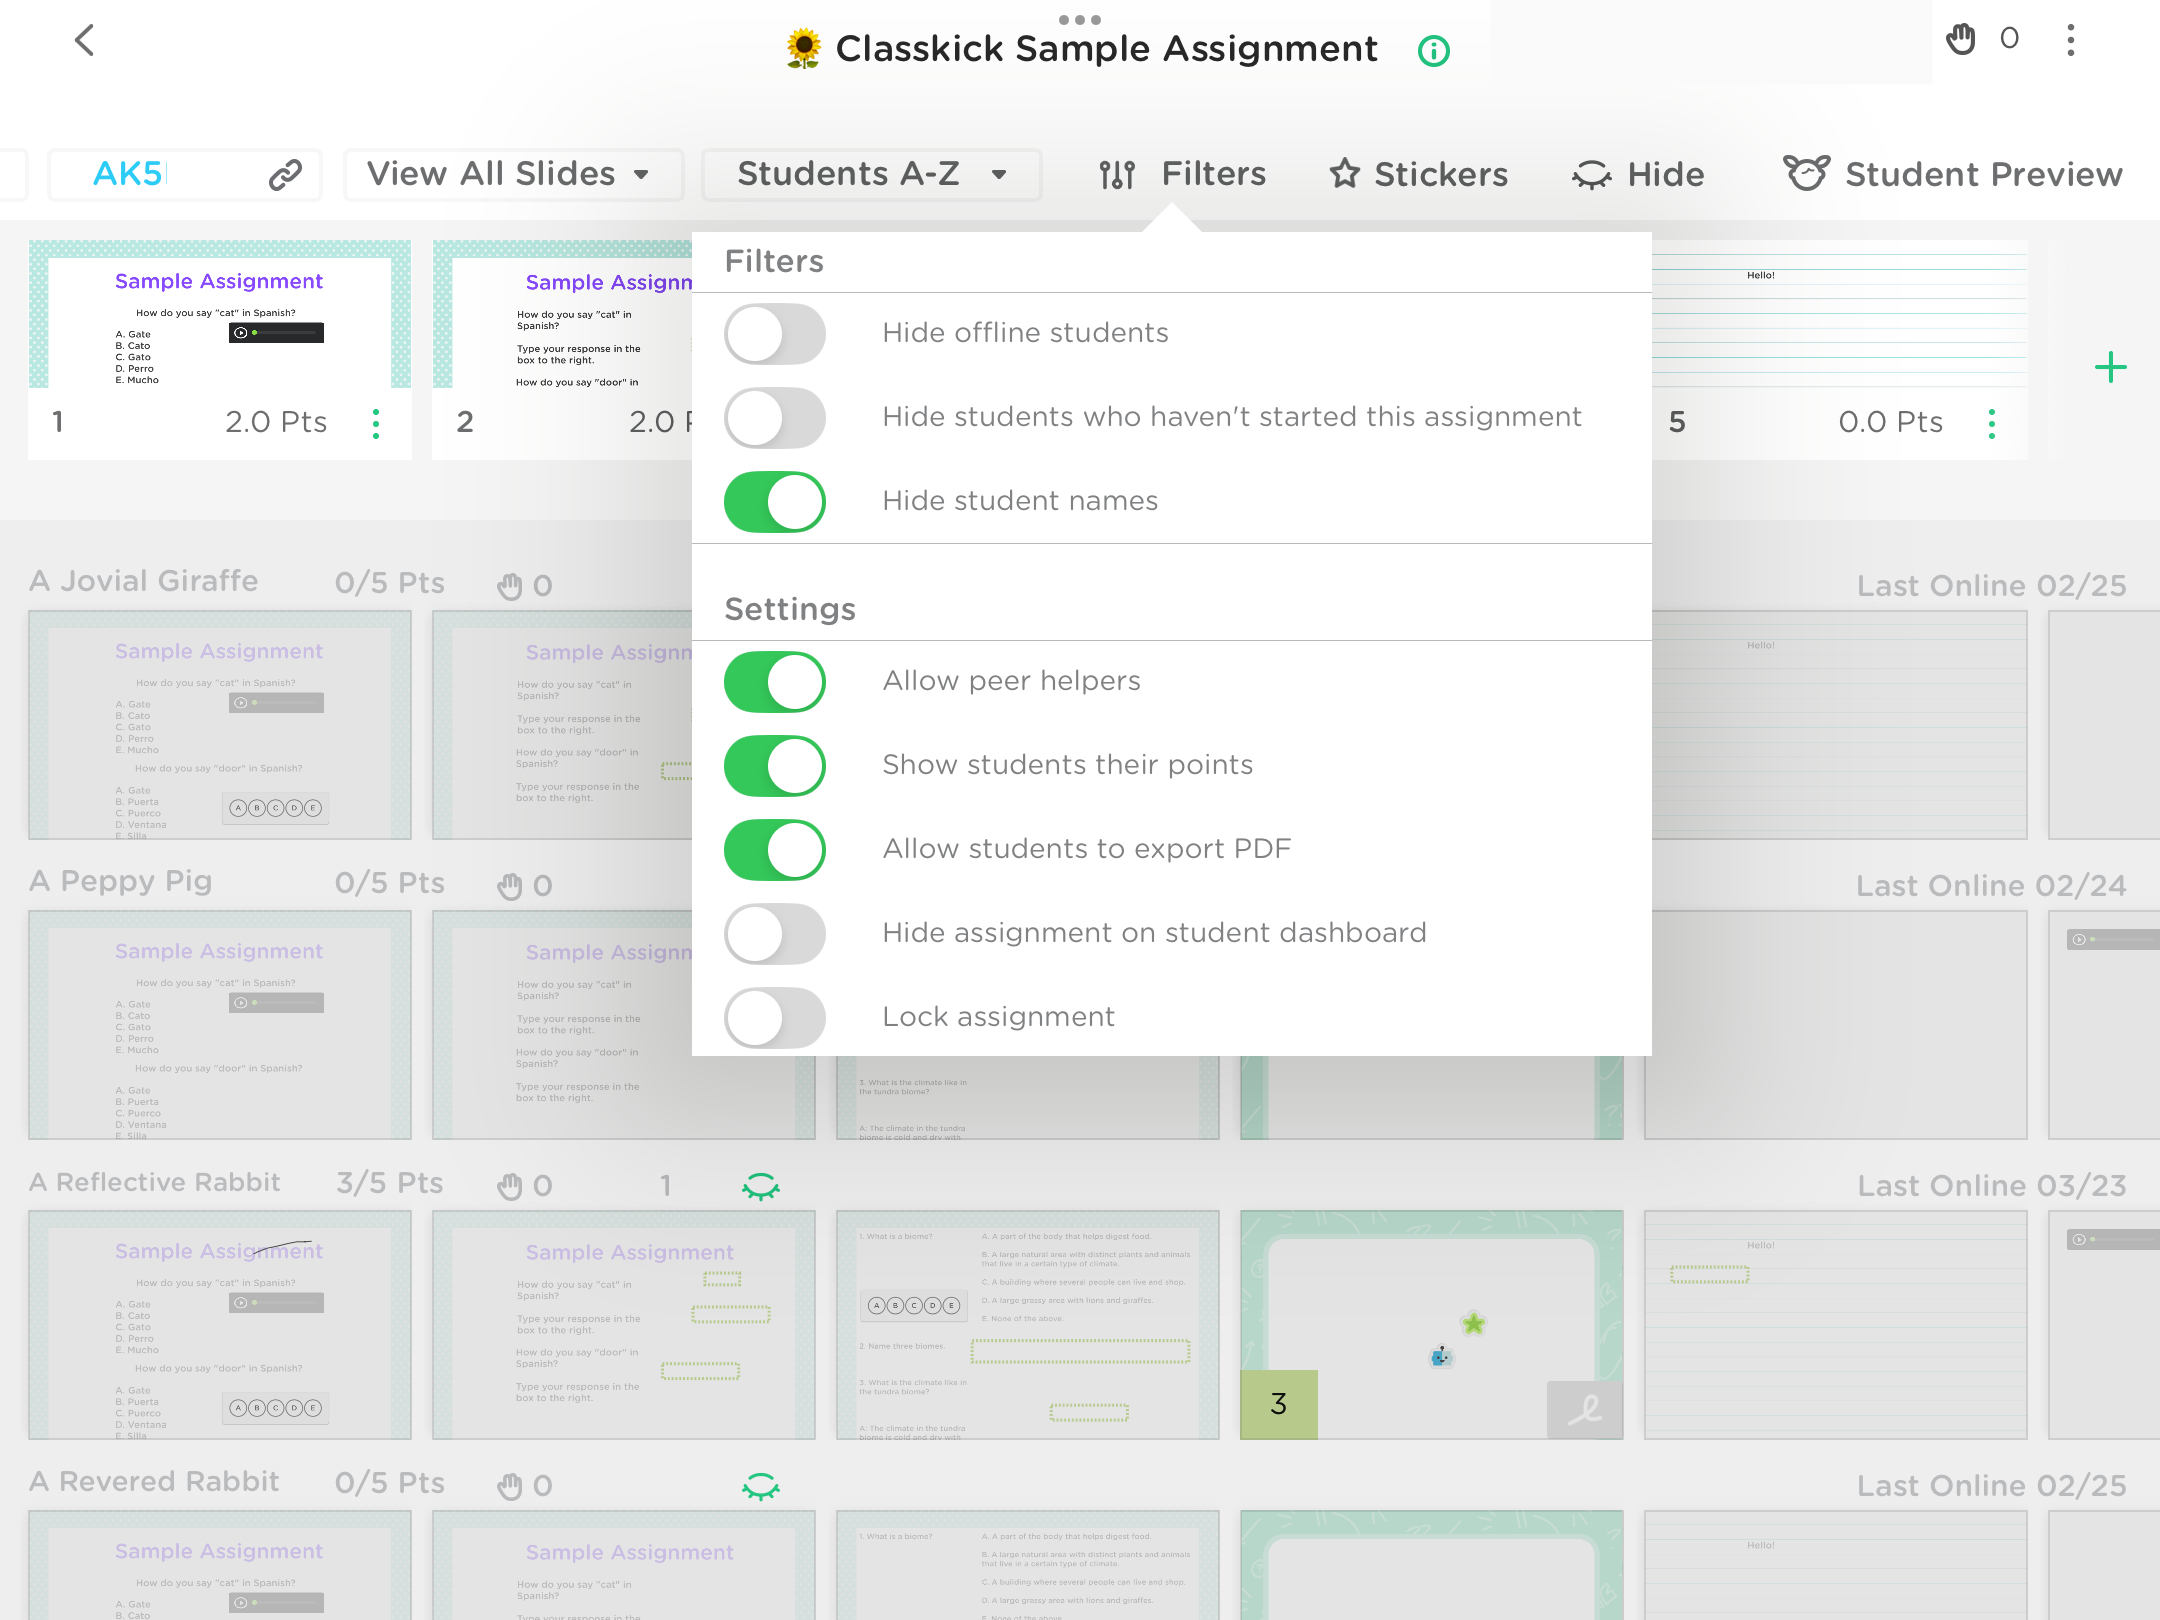This screenshot has height=1620, width=2160.
Task: Click A Peppy Pig's raised hand icon
Action: (510, 886)
